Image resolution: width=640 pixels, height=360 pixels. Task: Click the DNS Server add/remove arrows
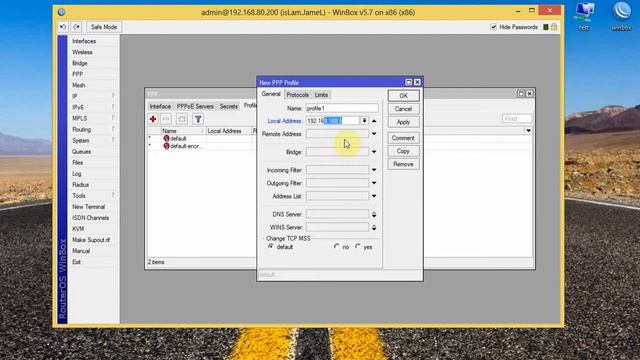pyautogui.click(x=374, y=214)
